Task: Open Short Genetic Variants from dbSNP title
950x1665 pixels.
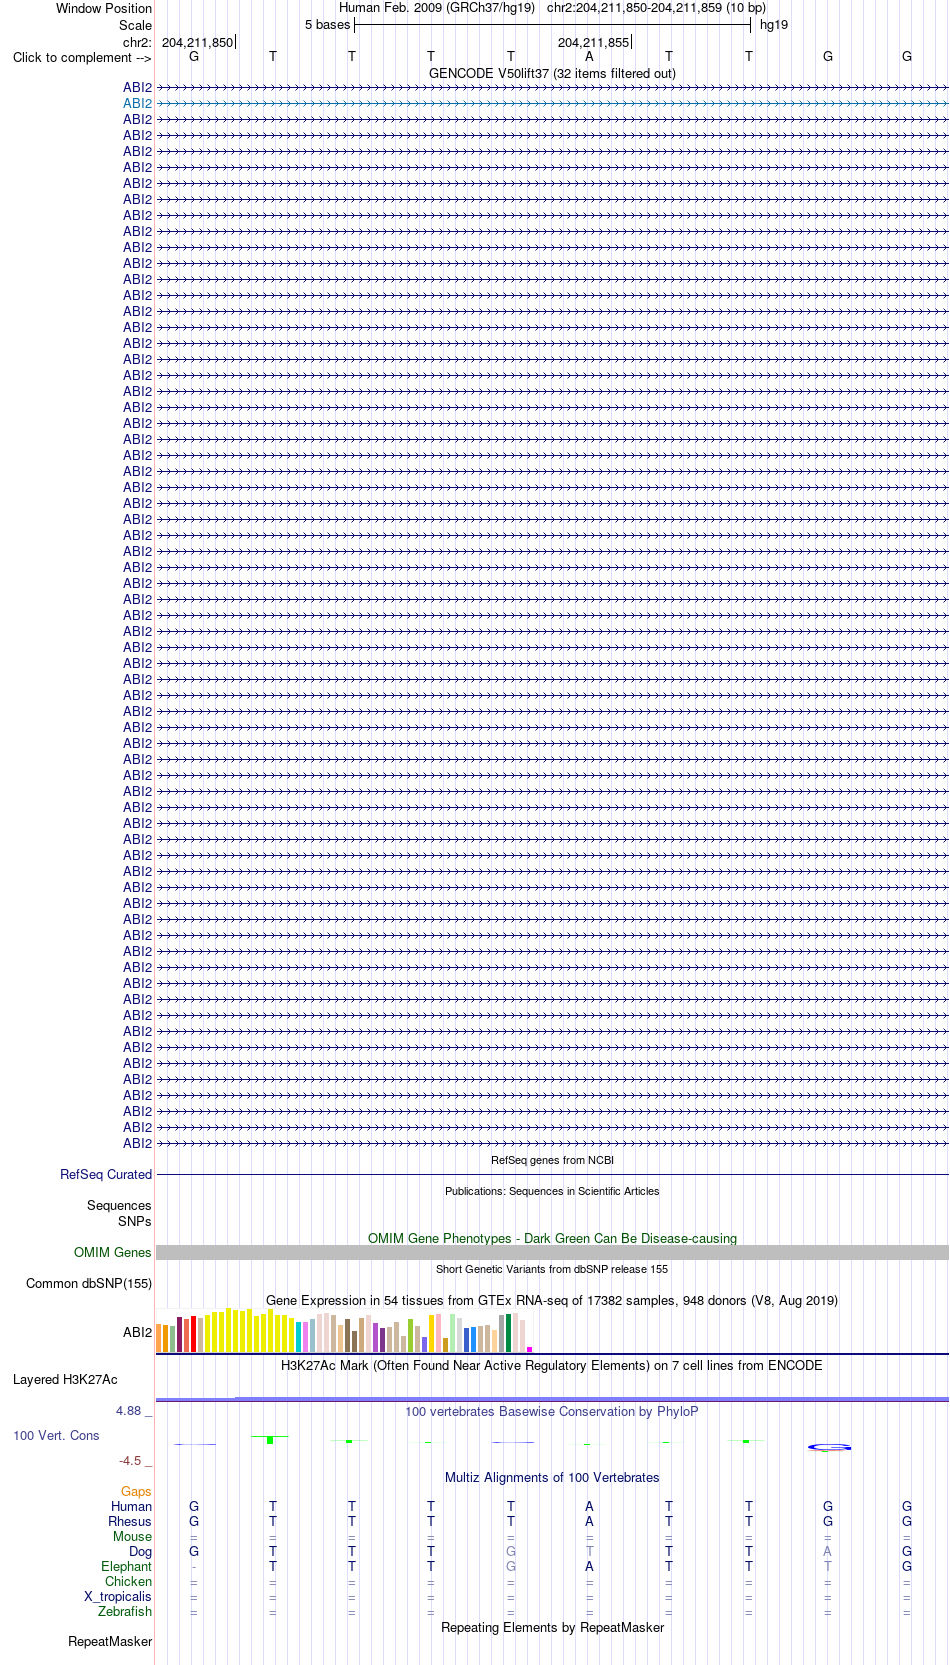Action: pos(552,1269)
